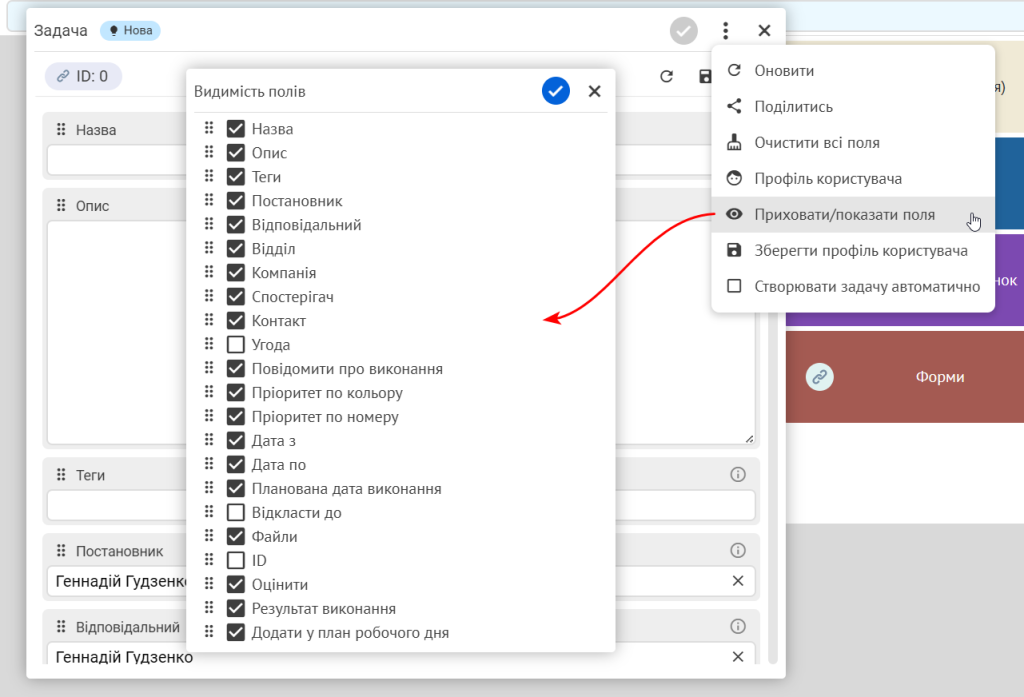Screen dimensions: 1024x697
Task: Click drag handle of Додати у план робочого дня
Action: (209, 632)
